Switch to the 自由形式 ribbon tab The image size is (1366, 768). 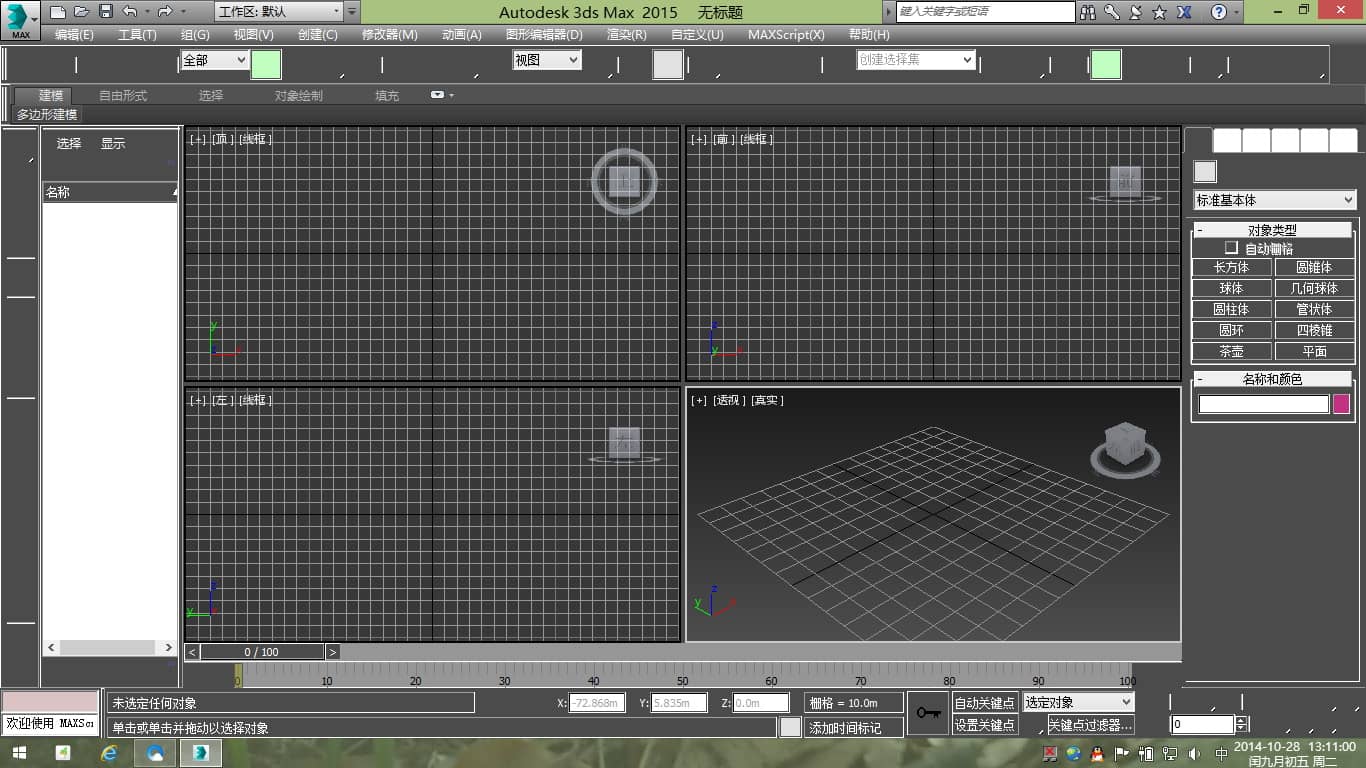coord(122,96)
